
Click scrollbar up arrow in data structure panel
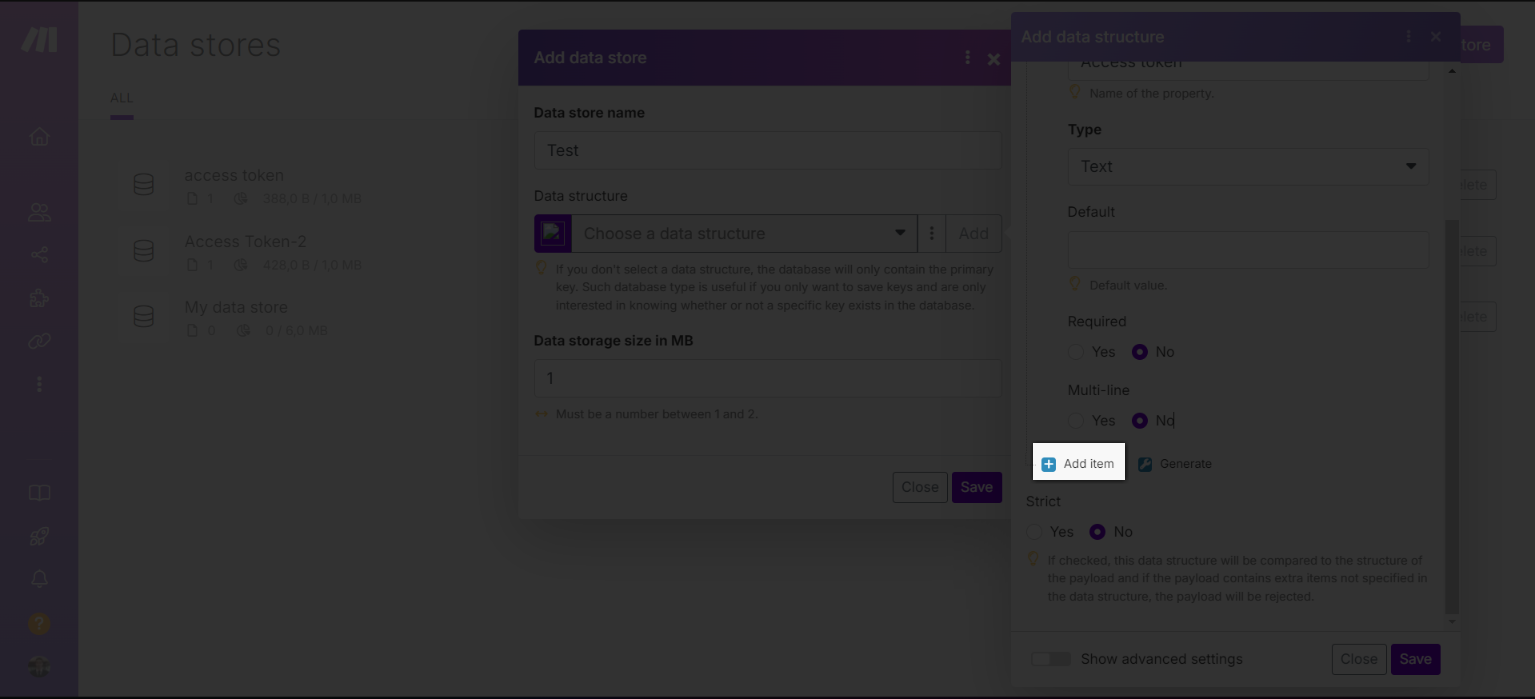click(1452, 71)
